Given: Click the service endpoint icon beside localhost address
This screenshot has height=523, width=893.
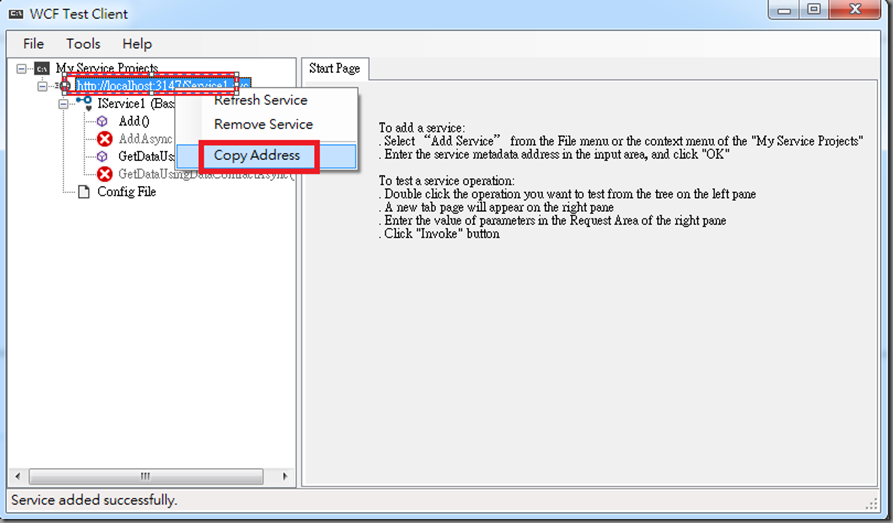Looking at the screenshot, I should click(x=65, y=86).
